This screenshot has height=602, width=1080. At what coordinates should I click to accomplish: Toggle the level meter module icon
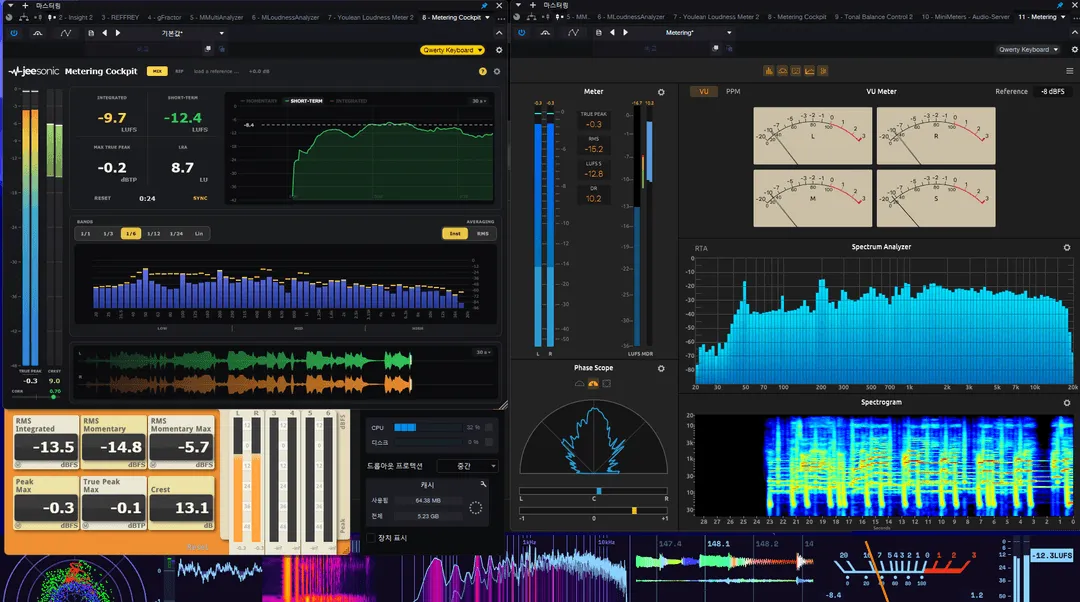(769, 71)
